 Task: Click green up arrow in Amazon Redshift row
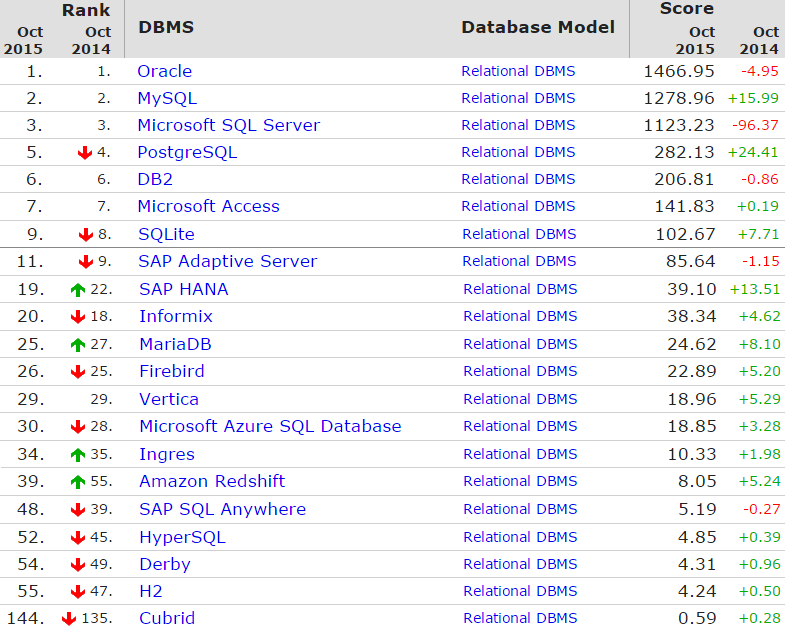pos(78,481)
